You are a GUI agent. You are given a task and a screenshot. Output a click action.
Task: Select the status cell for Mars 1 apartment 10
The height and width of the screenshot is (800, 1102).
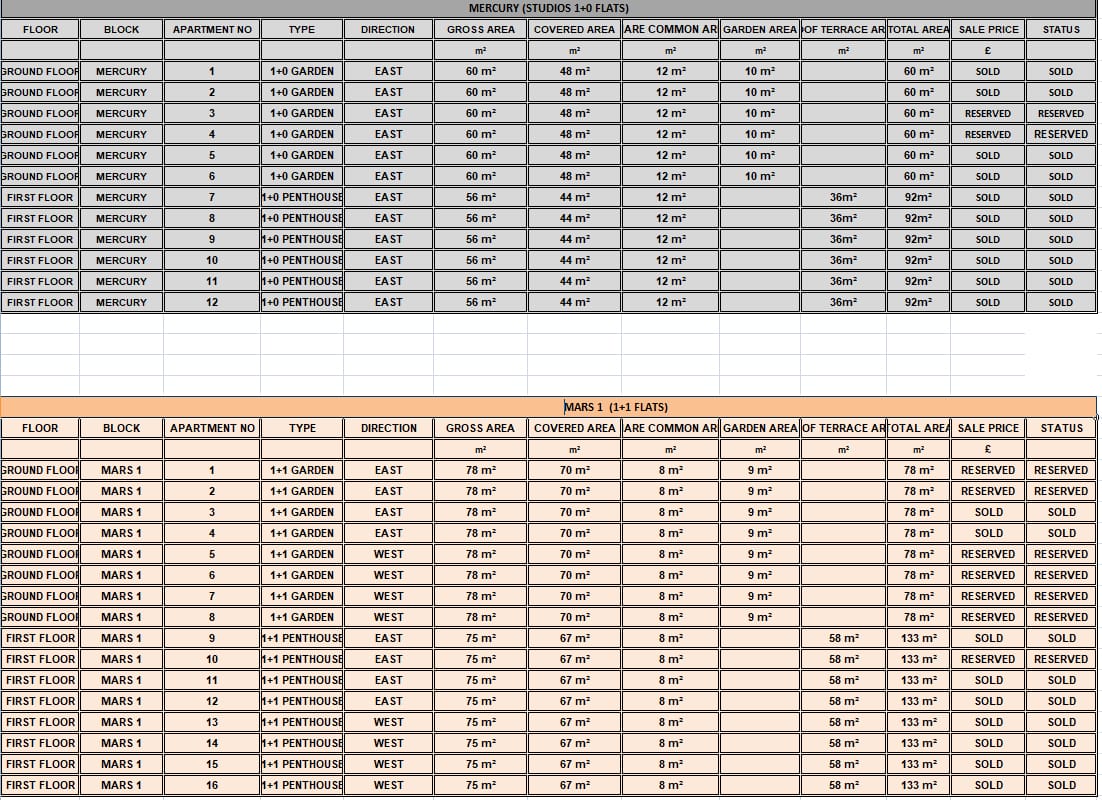pos(1061,659)
